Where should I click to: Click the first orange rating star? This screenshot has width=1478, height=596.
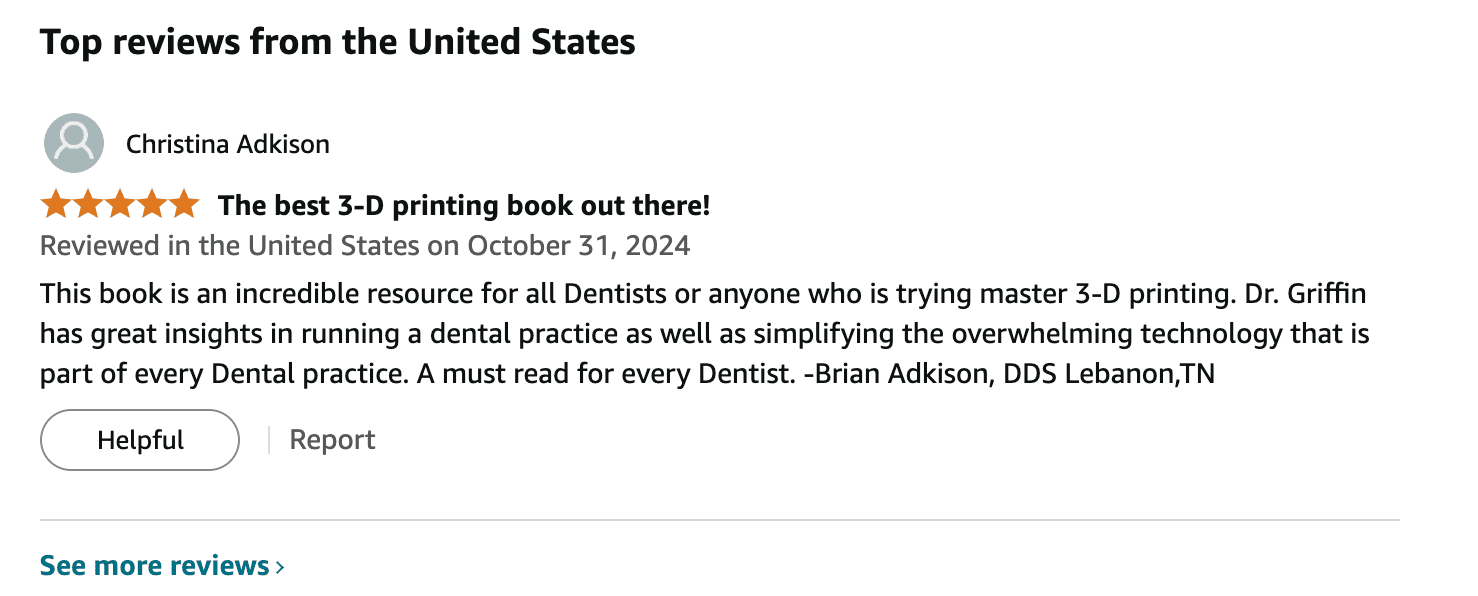[x=56, y=205]
